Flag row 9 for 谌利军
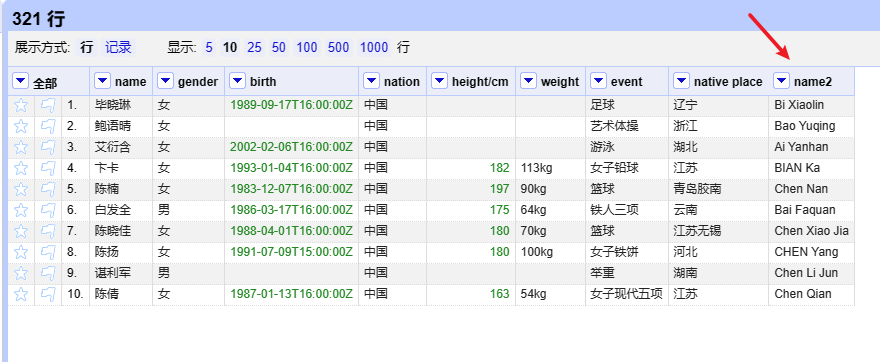The width and height of the screenshot is (880, 362). [49, 273]
